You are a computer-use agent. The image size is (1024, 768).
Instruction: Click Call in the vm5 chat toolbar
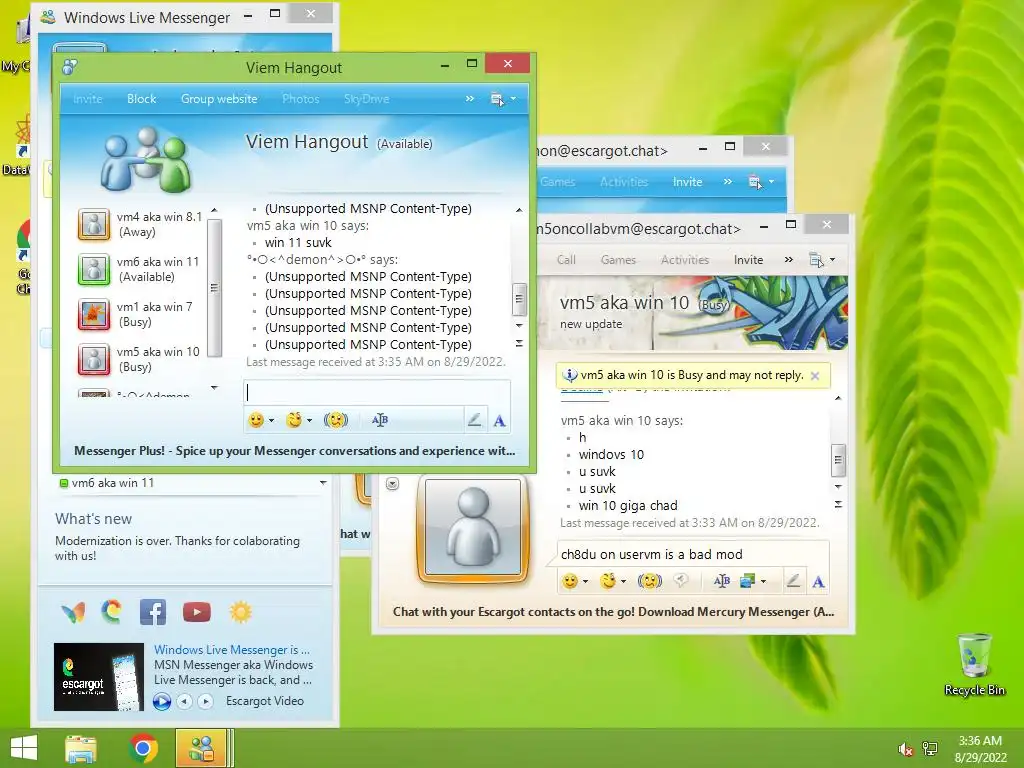click(566, 260)
